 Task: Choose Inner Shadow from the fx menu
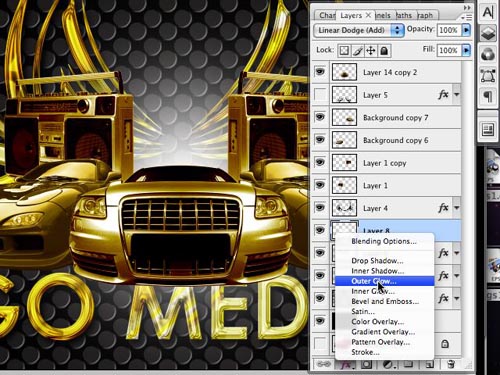tap(384, 271)
